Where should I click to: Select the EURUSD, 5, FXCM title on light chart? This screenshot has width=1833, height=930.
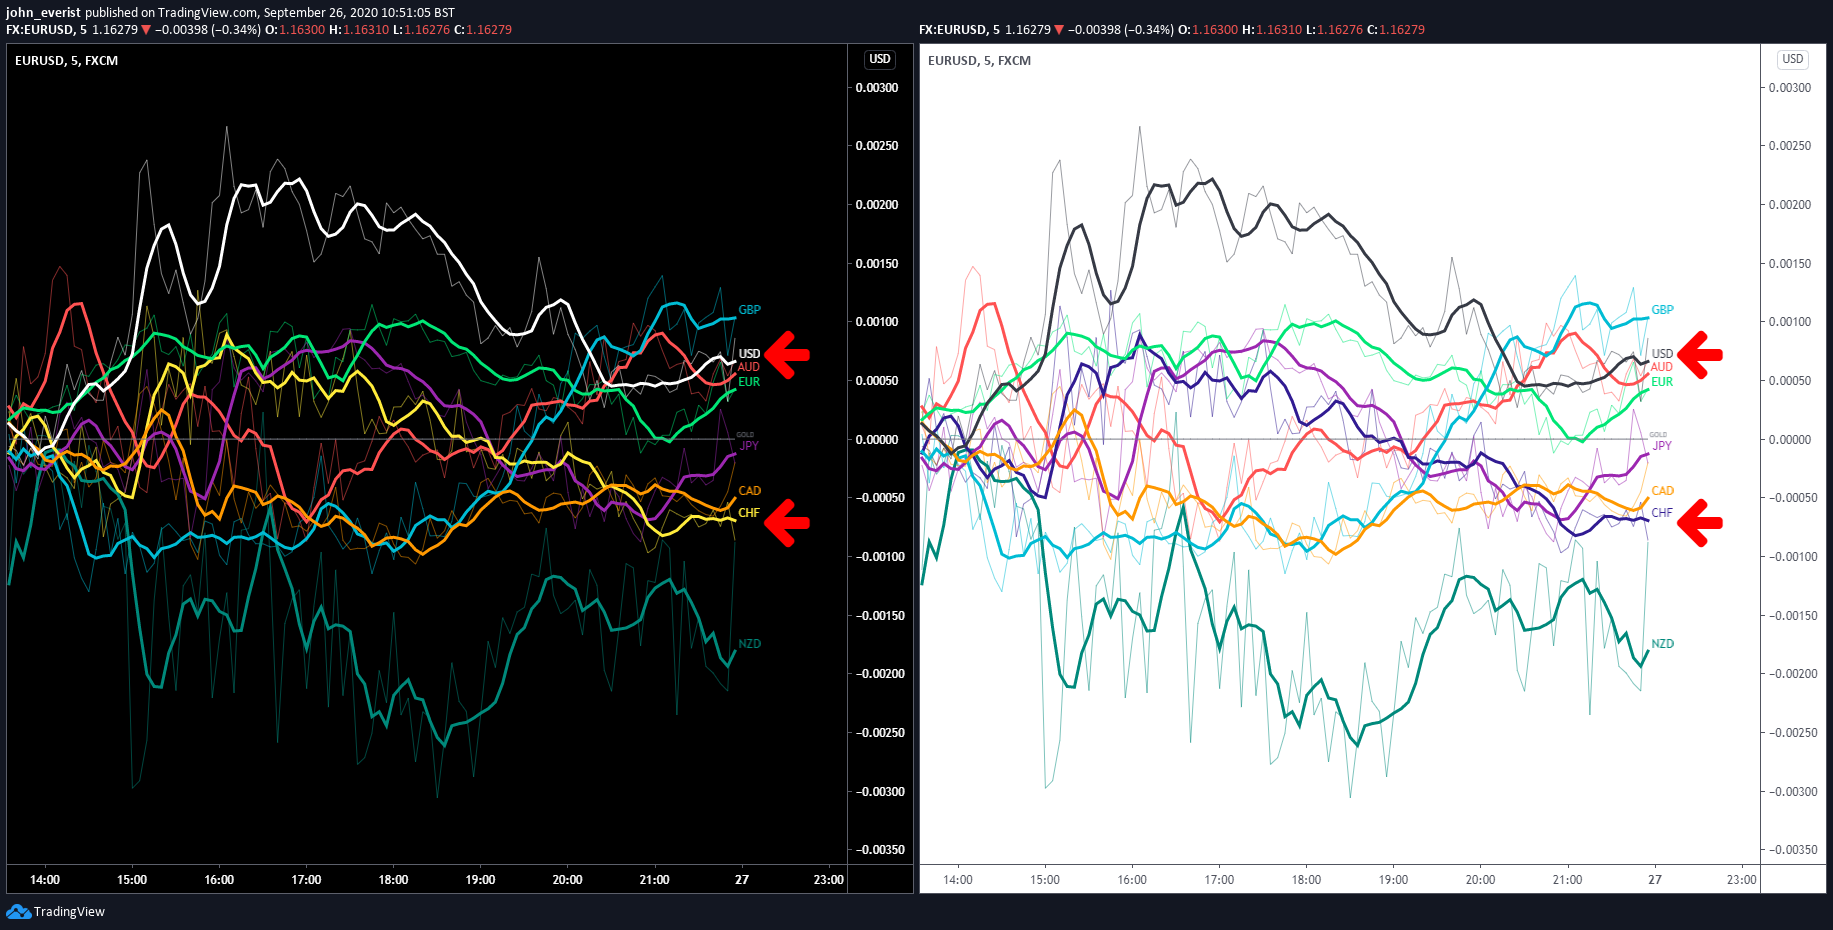tap(979, 61)
